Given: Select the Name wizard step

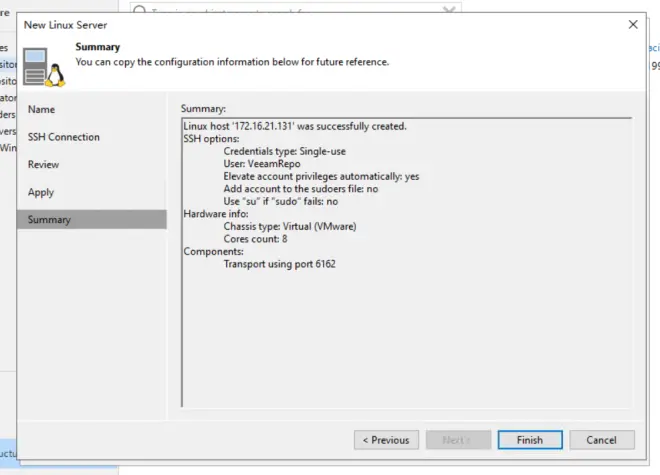Looking at the screenshot, I should coord(41,109).
